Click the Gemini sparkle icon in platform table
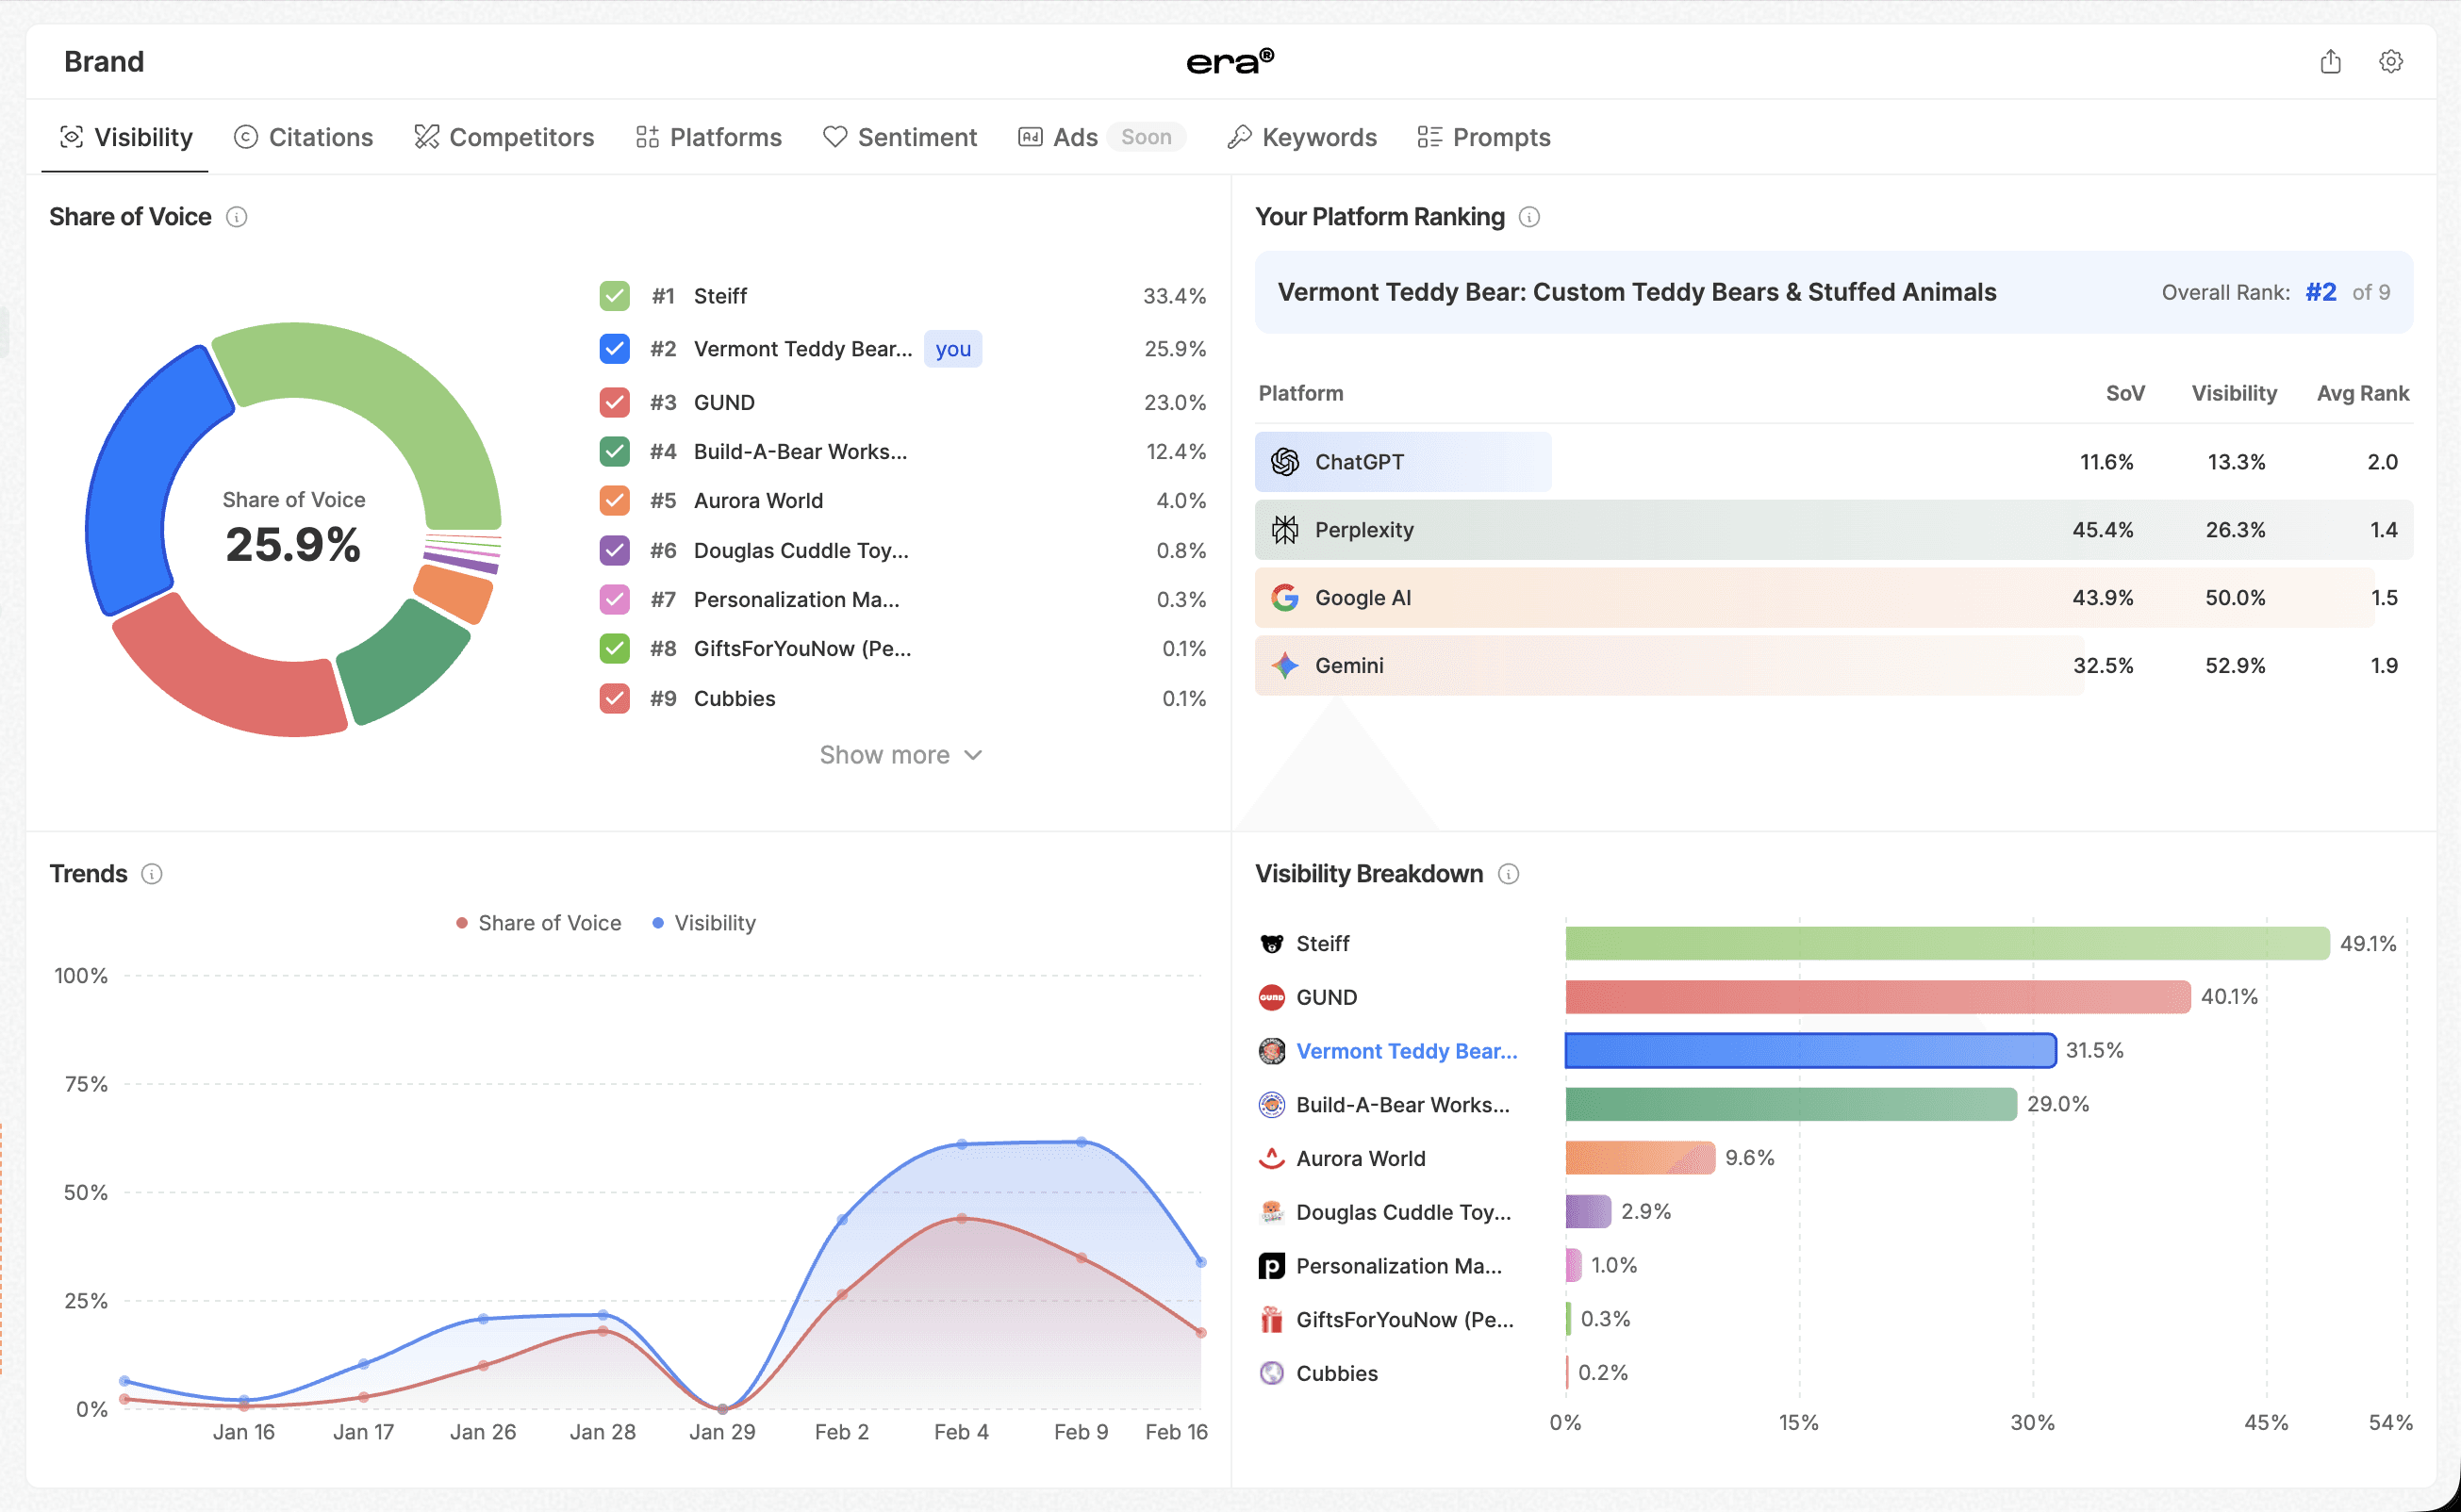Image resolution: width=2461 pixels, height=1512 pixels. tap(1285, 665)
